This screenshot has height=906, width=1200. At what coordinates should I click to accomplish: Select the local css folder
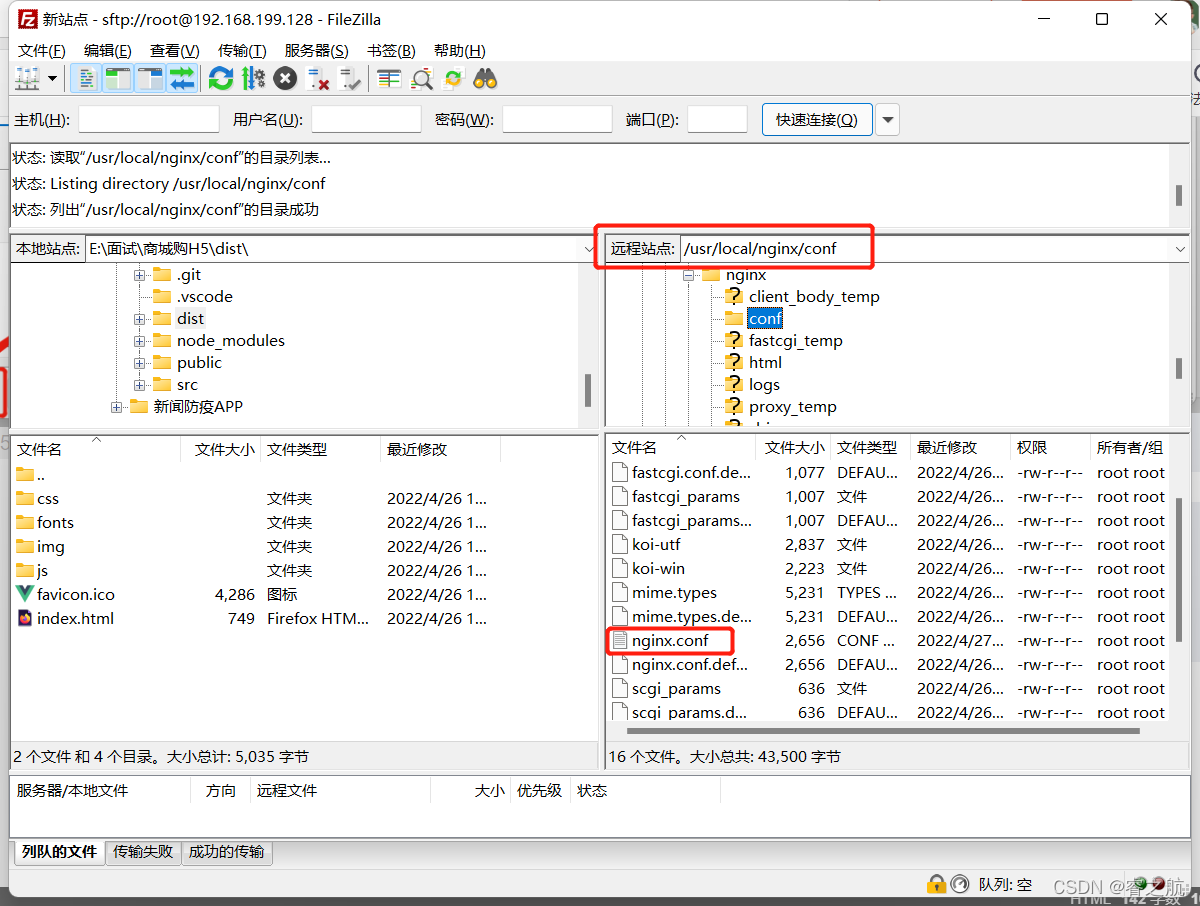coord(48,499)
